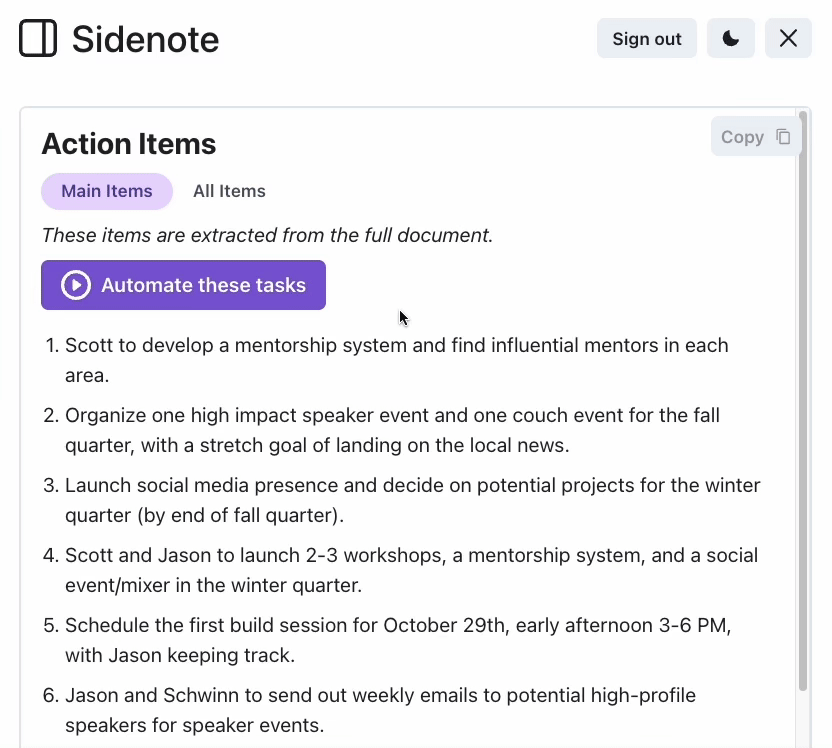
Task: Click the Sidenote sidebar panel logo icon
Action: point(38,38)
